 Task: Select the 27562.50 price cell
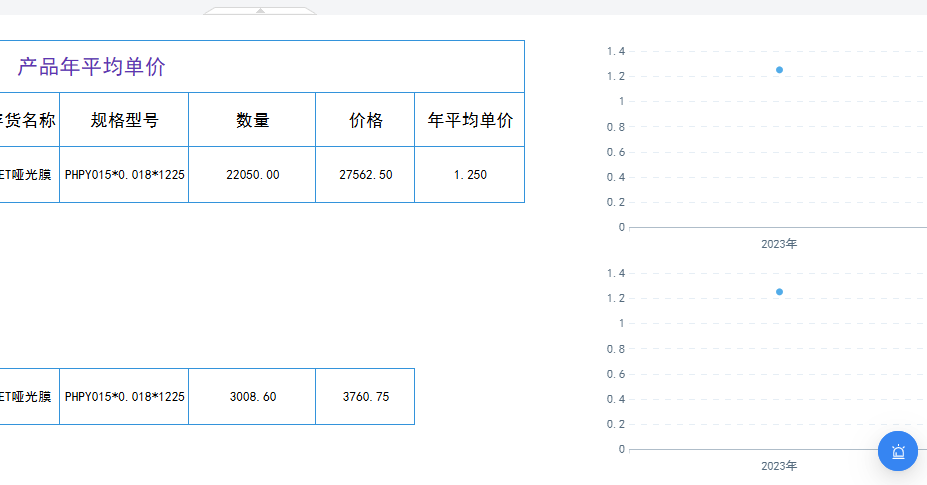tap(365, 174)
